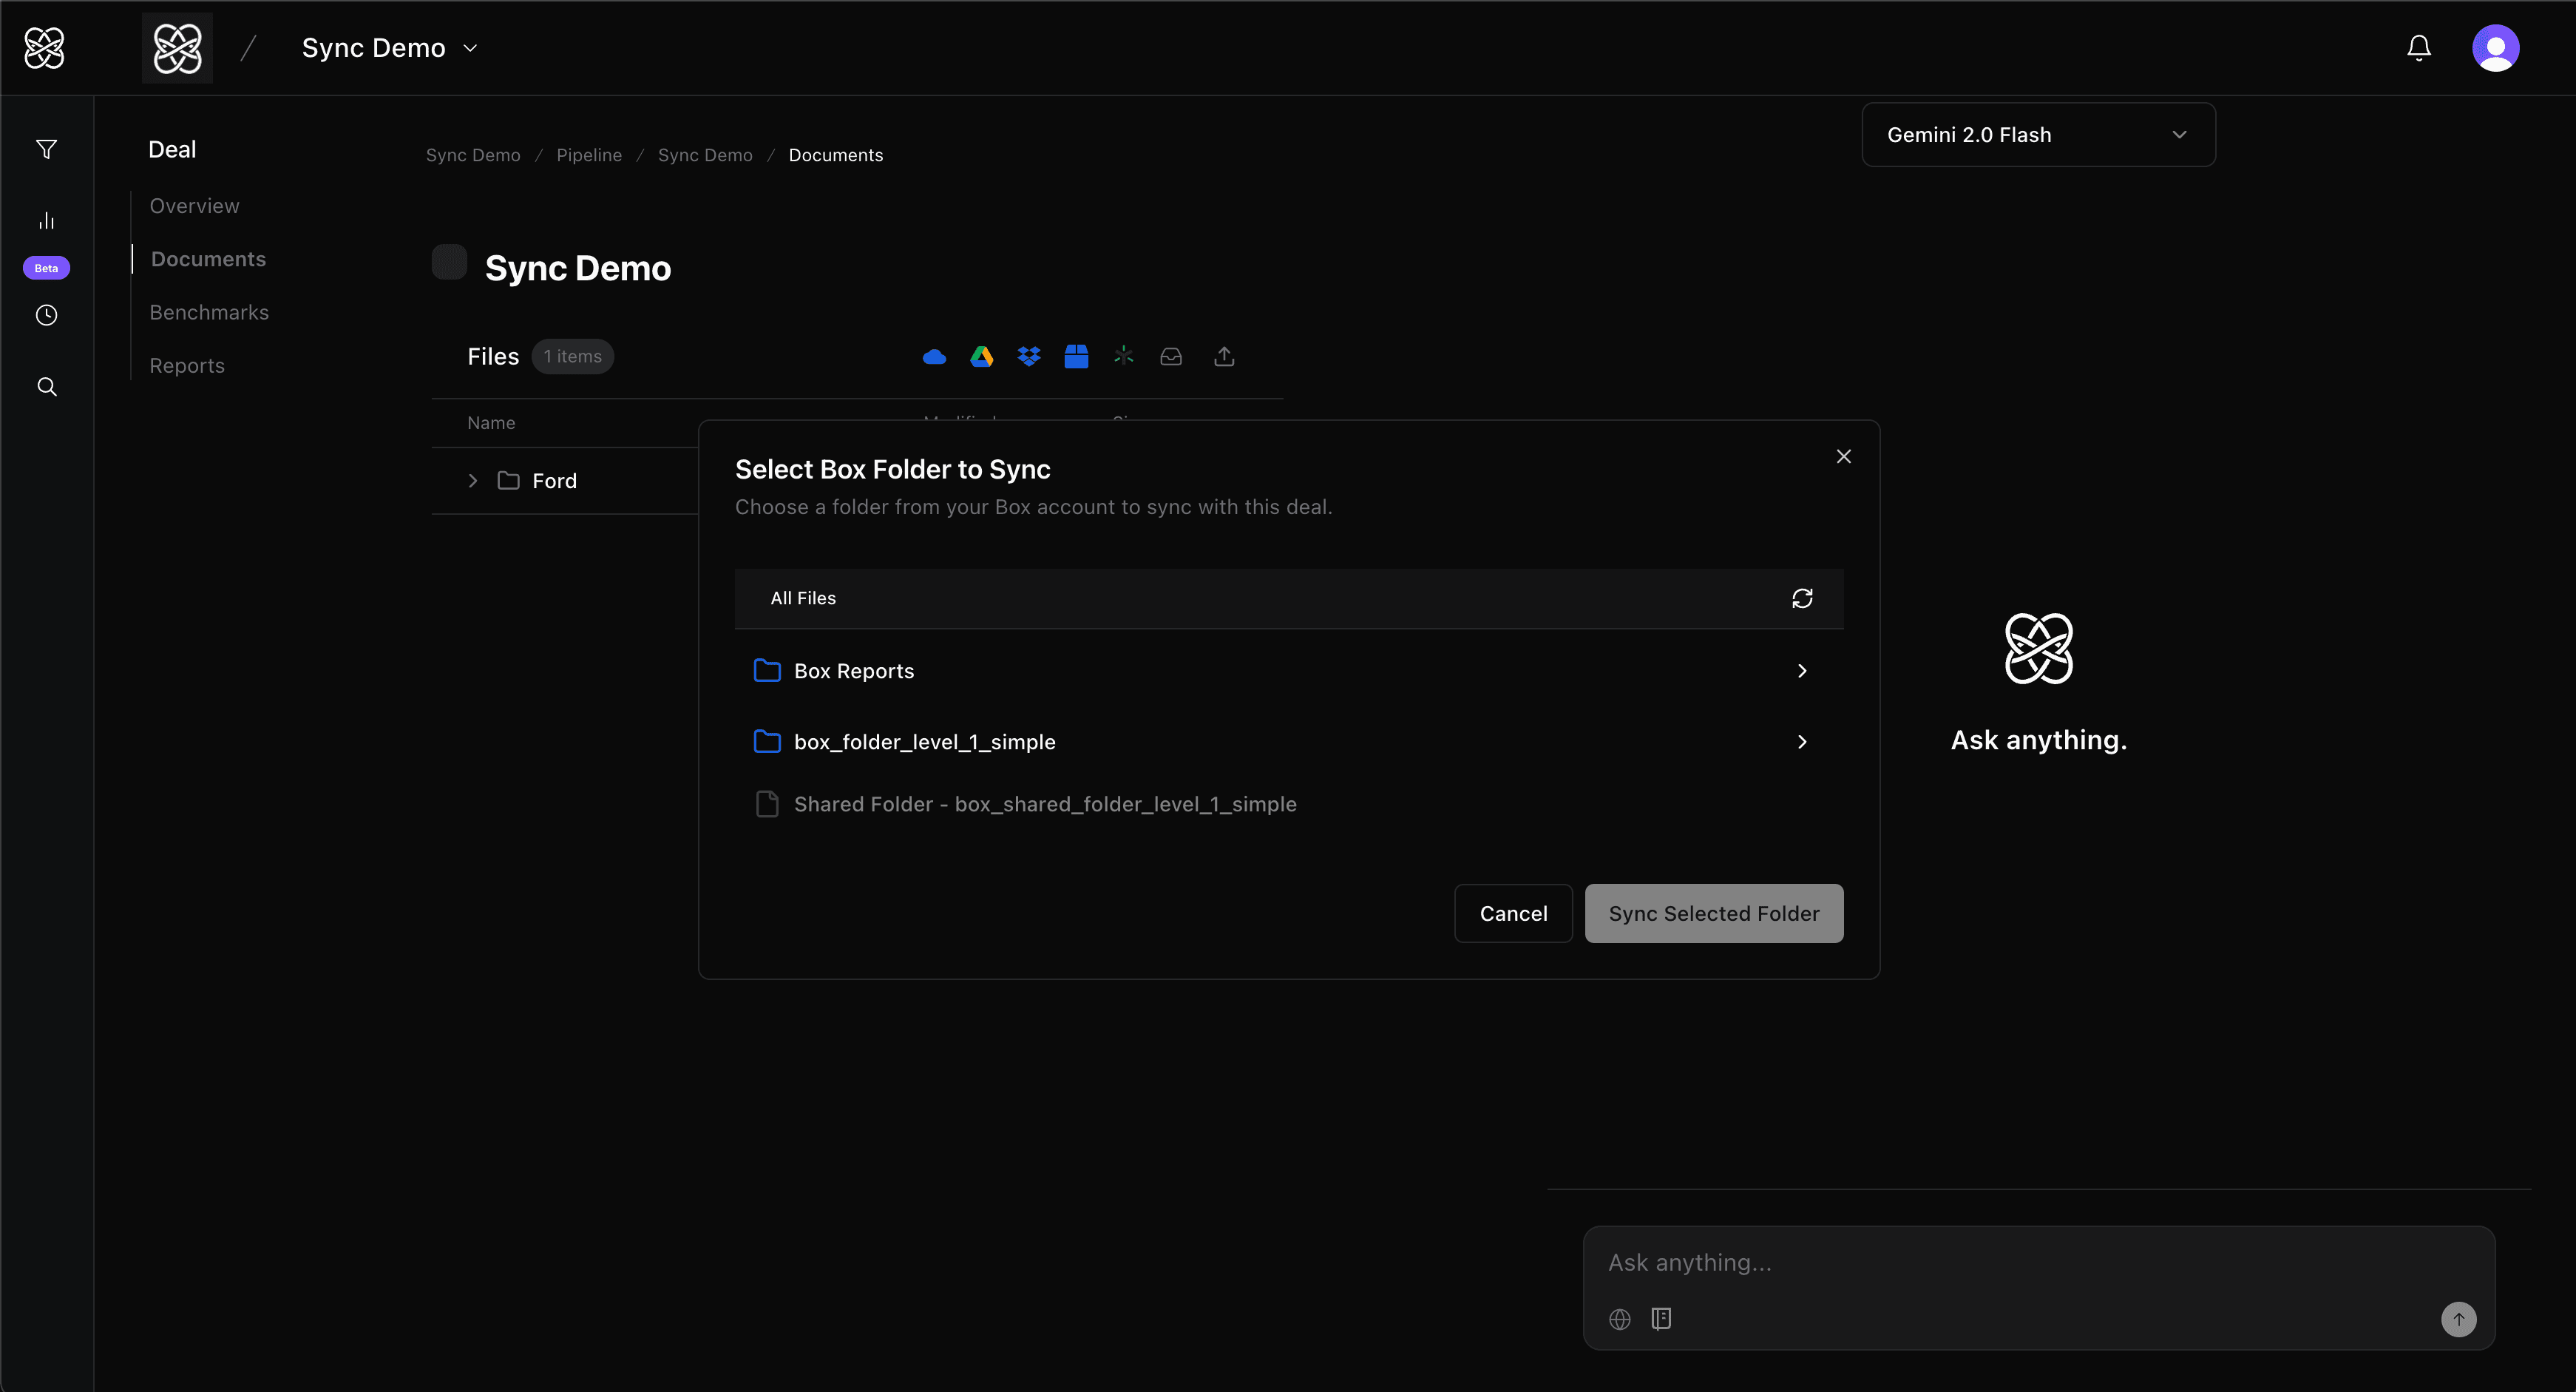Click the Deal sidebar heading
Image resolution: width=2576 pixels, height=1392 pixels.
tap(172, 149)
